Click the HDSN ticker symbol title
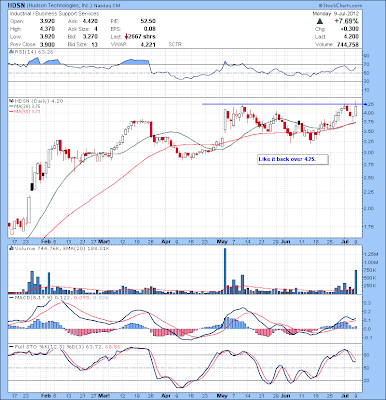This screenshot has width=386, height=400. [x=16, y=6]
